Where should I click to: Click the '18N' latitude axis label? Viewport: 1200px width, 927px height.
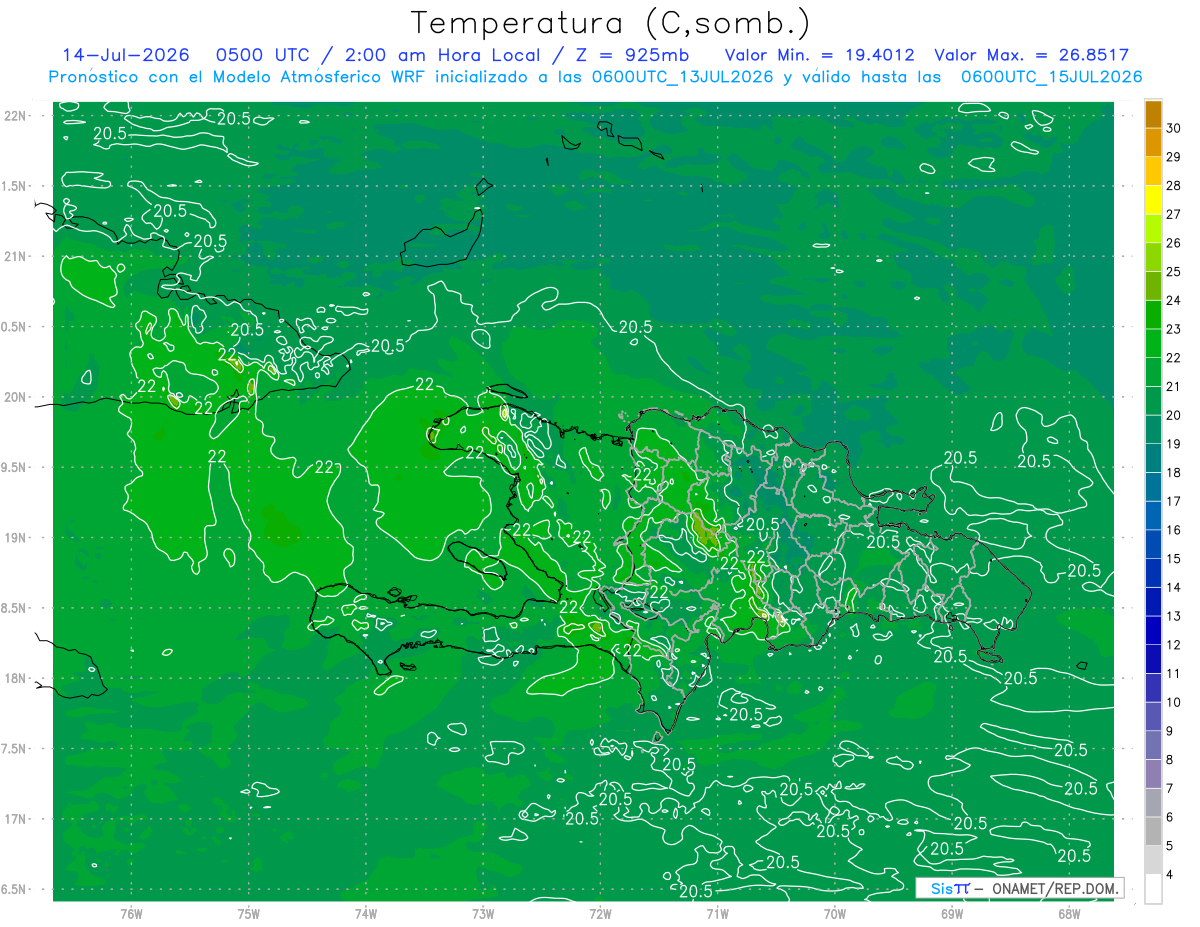(x=15, y=679)
